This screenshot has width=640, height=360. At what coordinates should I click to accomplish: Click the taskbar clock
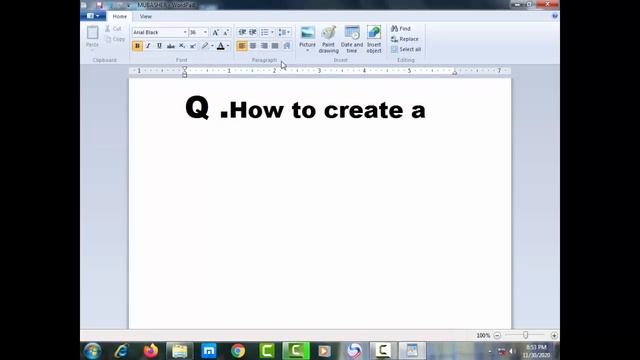tap(536, 351)
